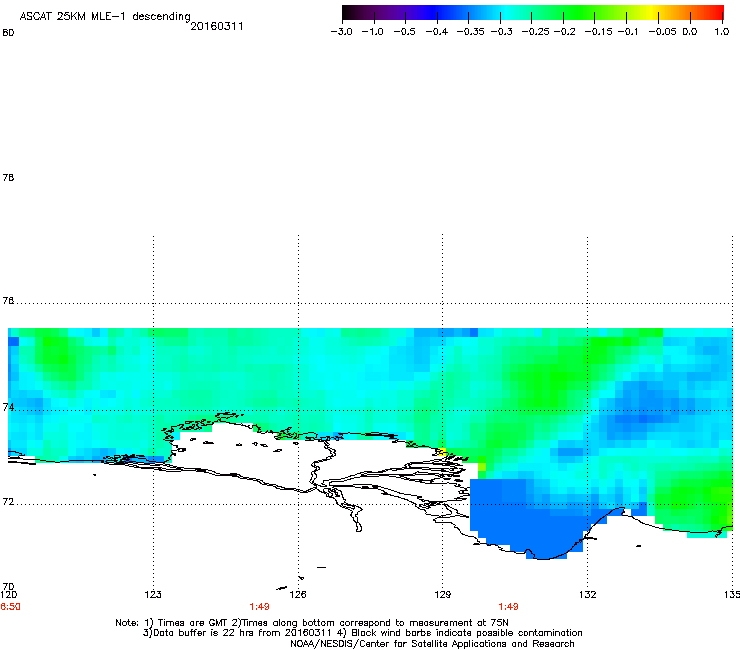Click the colorbar label -0.2
Screen dimensions: 740x650
coord(564,32)
